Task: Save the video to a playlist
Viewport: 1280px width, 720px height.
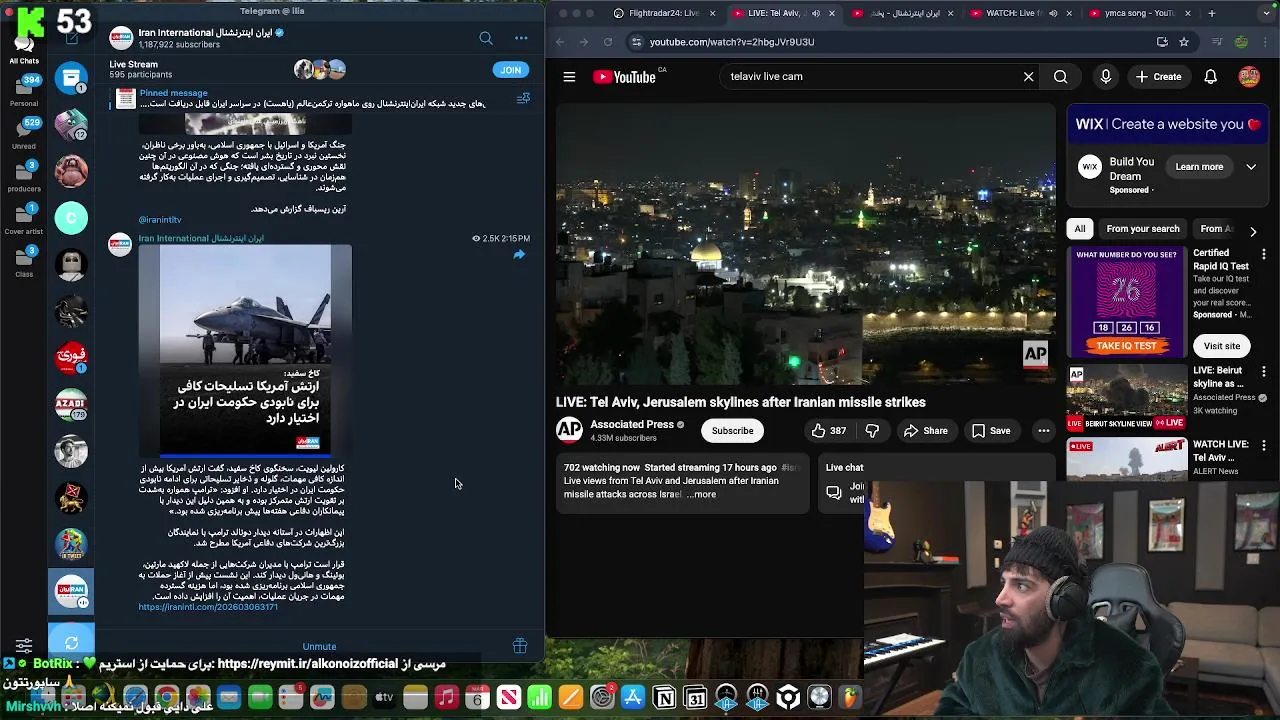Action: [991, 431]
